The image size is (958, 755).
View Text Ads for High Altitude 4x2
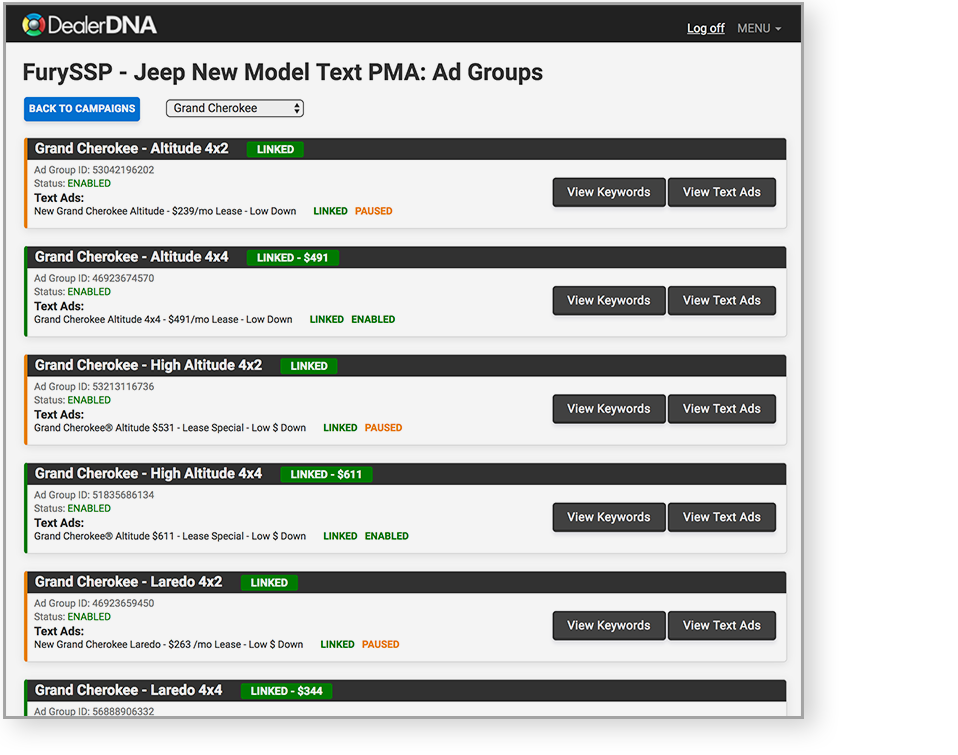[722, 409]
